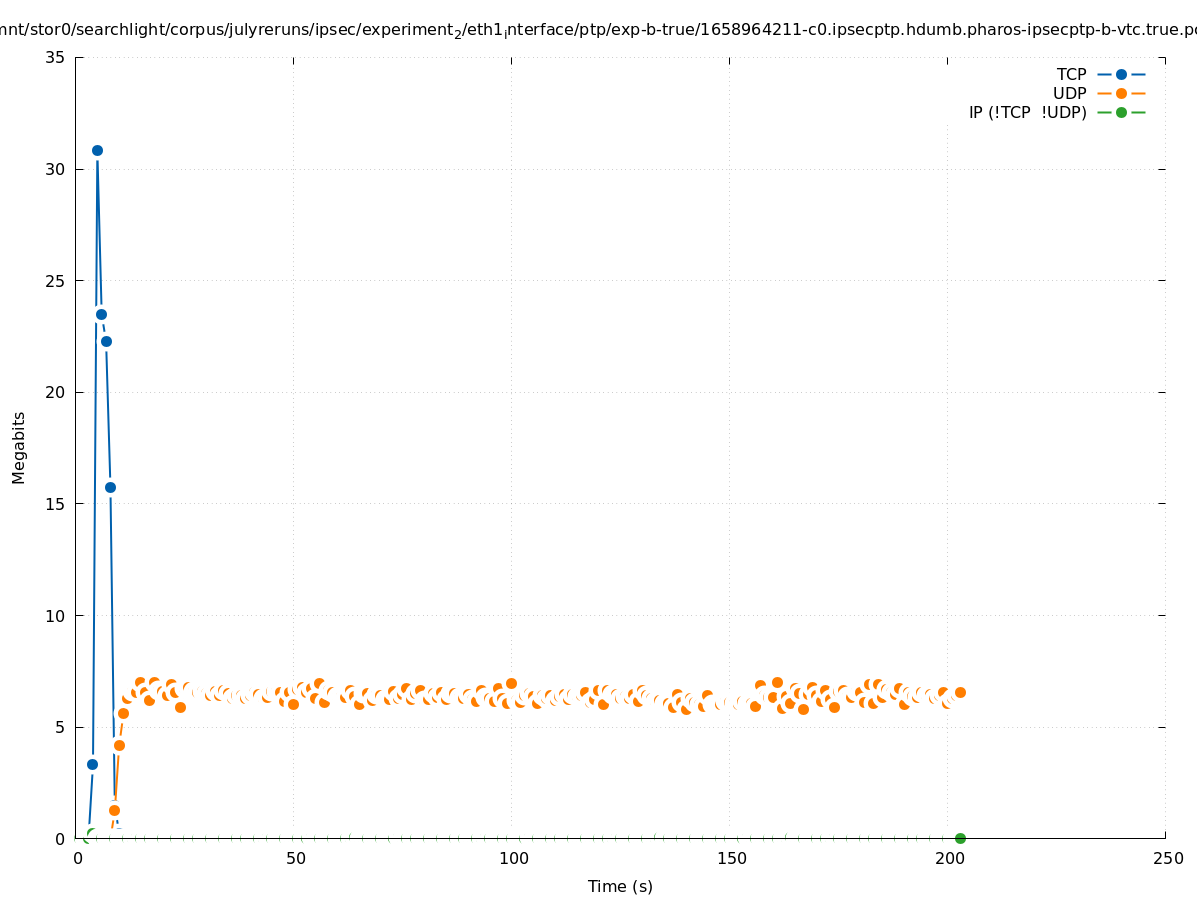Toggle the TCP series via its legend label
1197x900 pixels.
pyautogui.click(x=1071, y=74)
